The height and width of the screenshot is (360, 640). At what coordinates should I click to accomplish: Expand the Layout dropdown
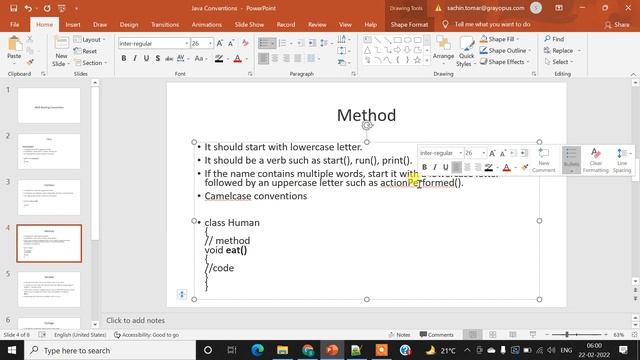tap(89, 40)
